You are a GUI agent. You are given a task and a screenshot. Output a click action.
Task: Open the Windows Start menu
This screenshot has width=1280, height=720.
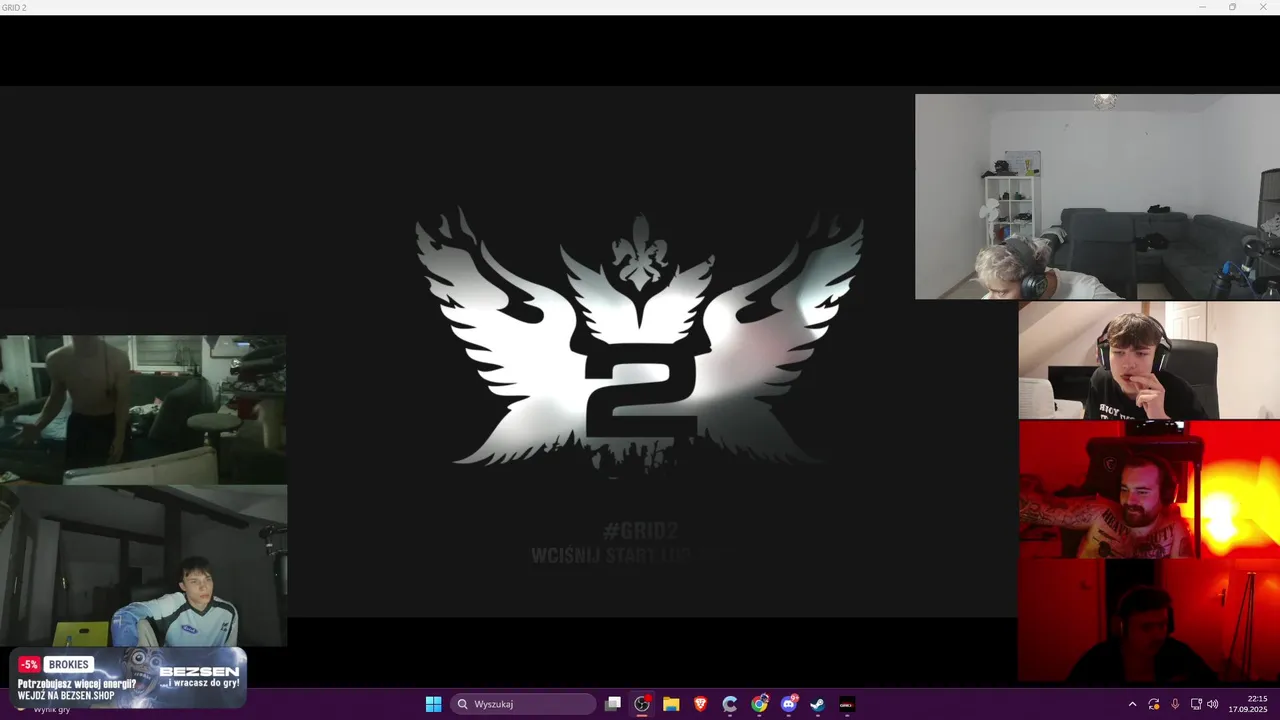[433, 704]
